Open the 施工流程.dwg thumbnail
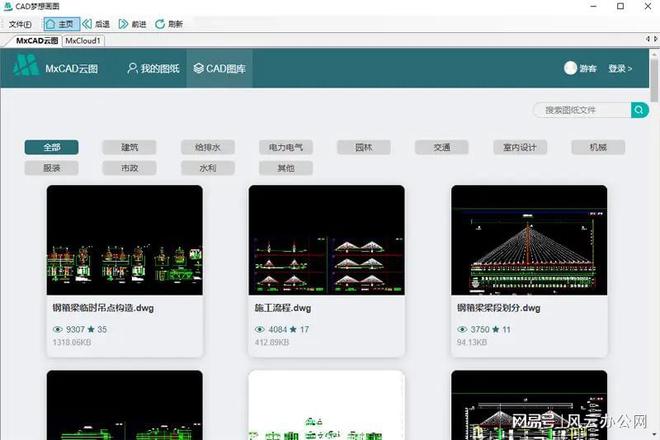This screenshot has width=660, height=440. [x=327, y=240]
